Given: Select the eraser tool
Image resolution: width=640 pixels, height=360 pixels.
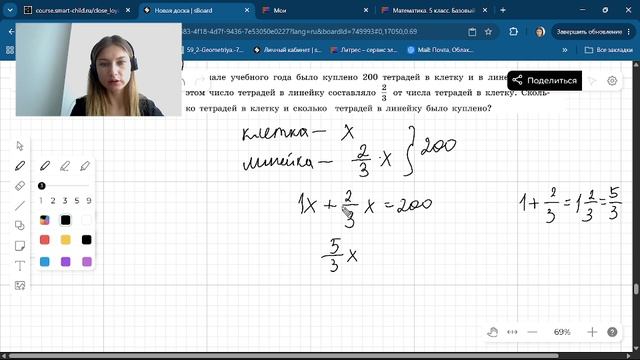Looking at the screenshot, I should pyautogui.click(x=20, y=186).
